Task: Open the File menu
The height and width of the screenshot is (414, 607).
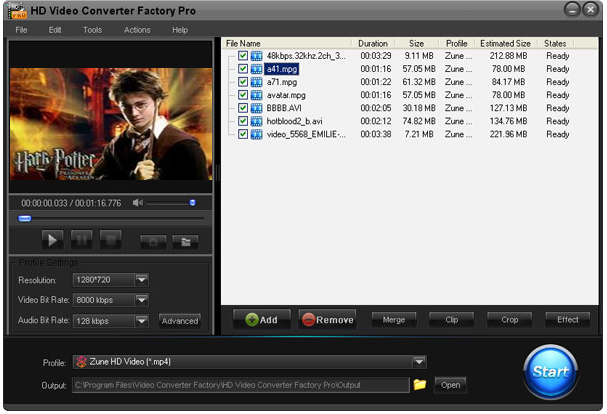Action: tap(21, 30)
